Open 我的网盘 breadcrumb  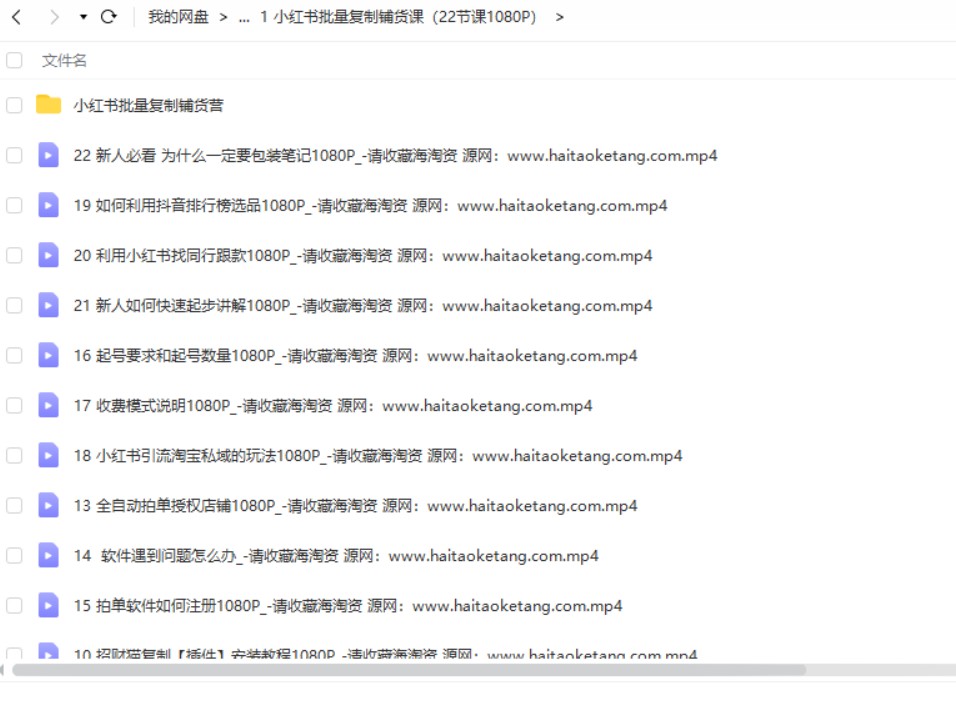pos(178,17)
